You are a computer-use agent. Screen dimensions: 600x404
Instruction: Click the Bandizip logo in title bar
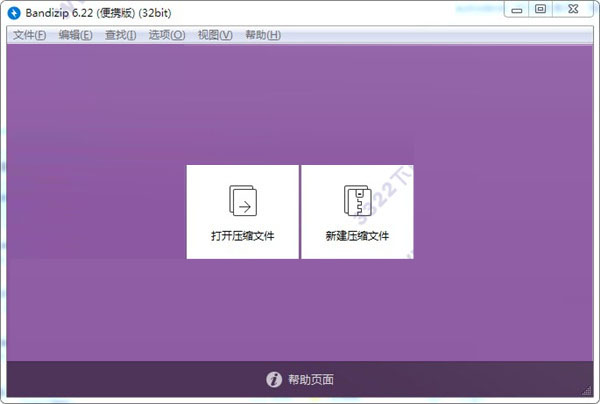tap(14, 13)
